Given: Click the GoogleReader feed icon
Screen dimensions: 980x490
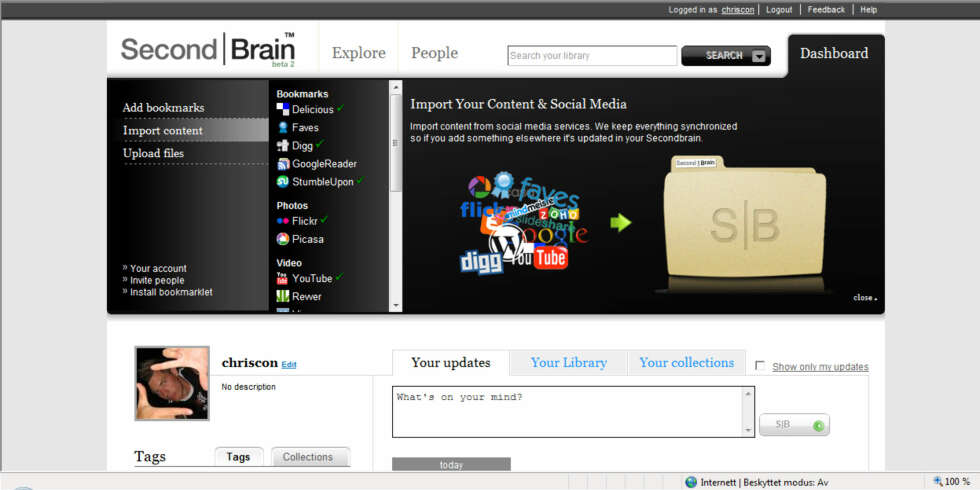Looking at the screenshot, I should (x=282, y=164).
